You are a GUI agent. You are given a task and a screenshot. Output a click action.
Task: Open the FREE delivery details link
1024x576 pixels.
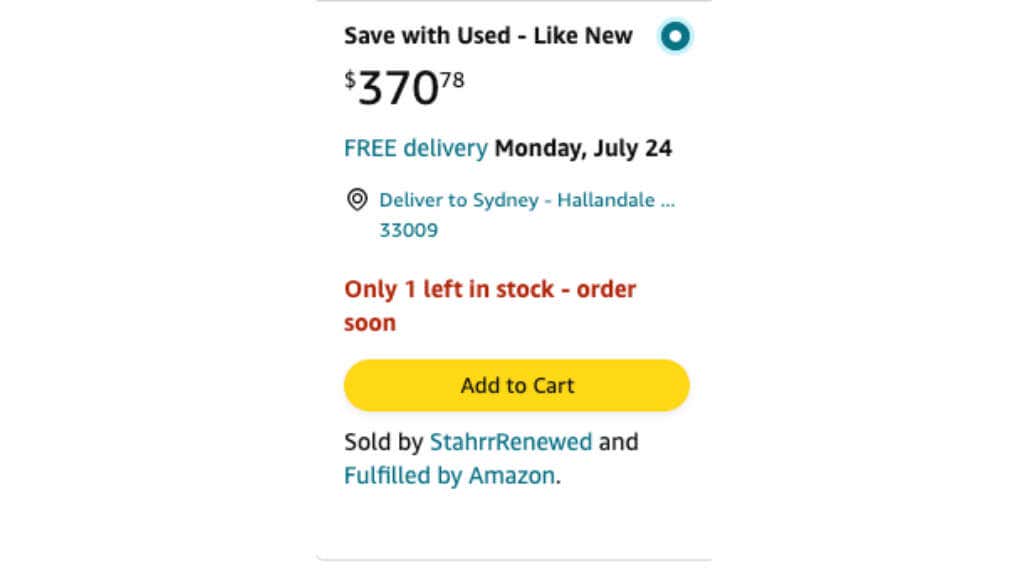pyautogui.click(x=416, y=149)
